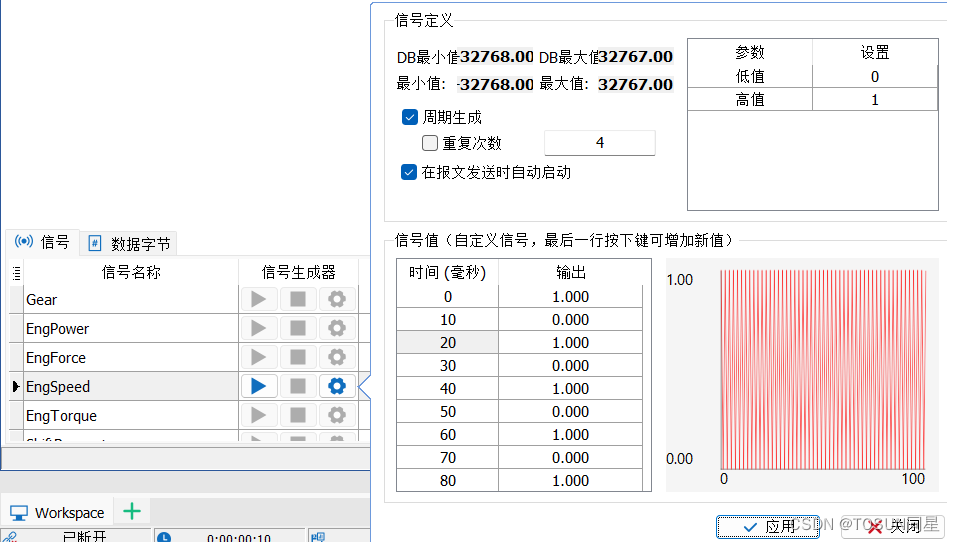Viewport: 955px width, 542px height.
Task: Select time cell 80 in signal table
Action: (x=448, y=480)
